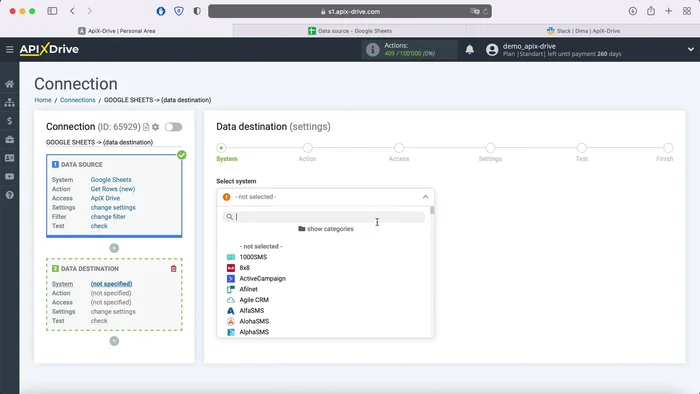Go to the Access step in wizard
700x394 pixels.
tap(399, 148)
